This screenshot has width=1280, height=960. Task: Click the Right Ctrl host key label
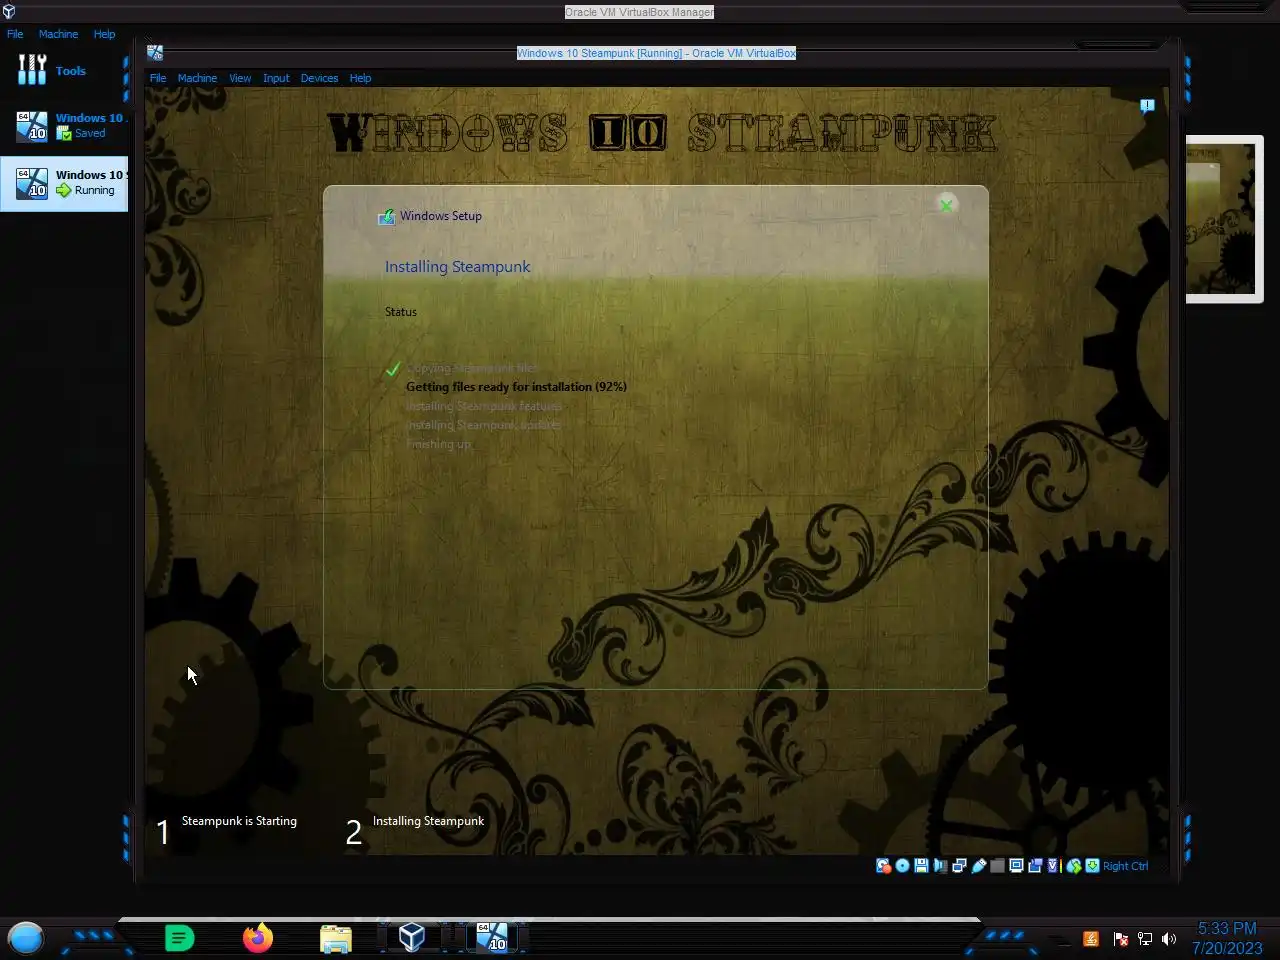tap(1126, 866)
